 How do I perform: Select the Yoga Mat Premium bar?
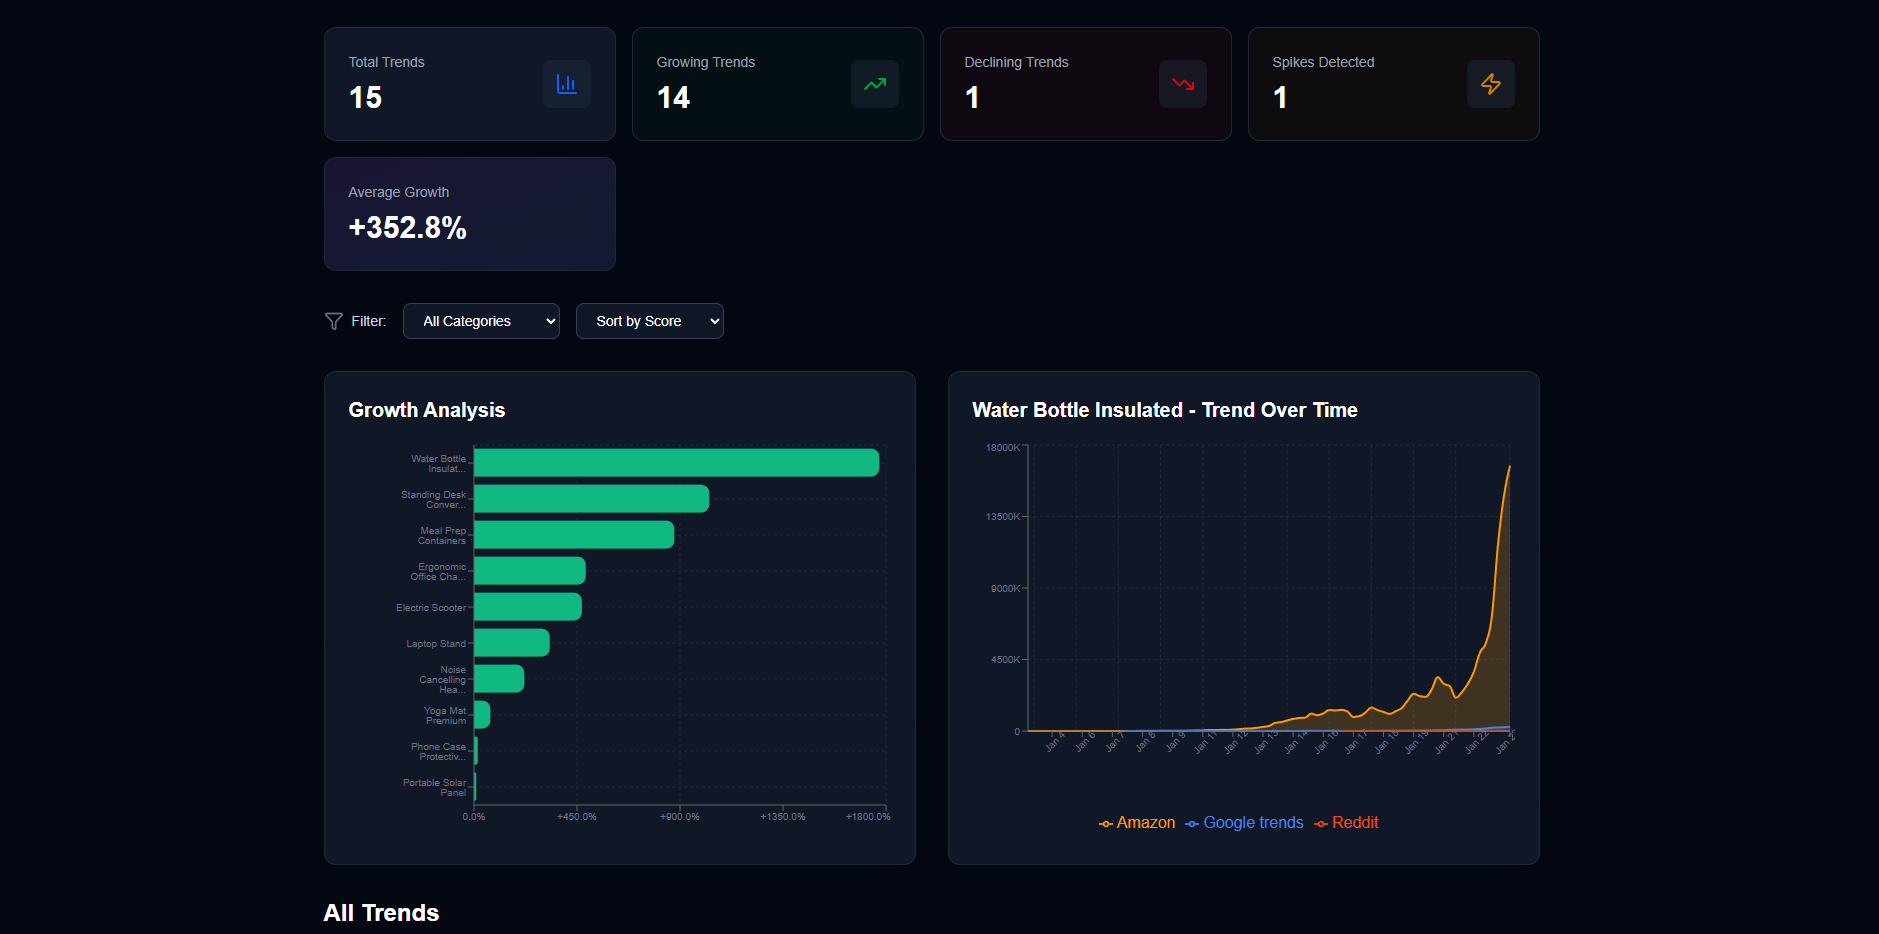(x=482, y=715)
